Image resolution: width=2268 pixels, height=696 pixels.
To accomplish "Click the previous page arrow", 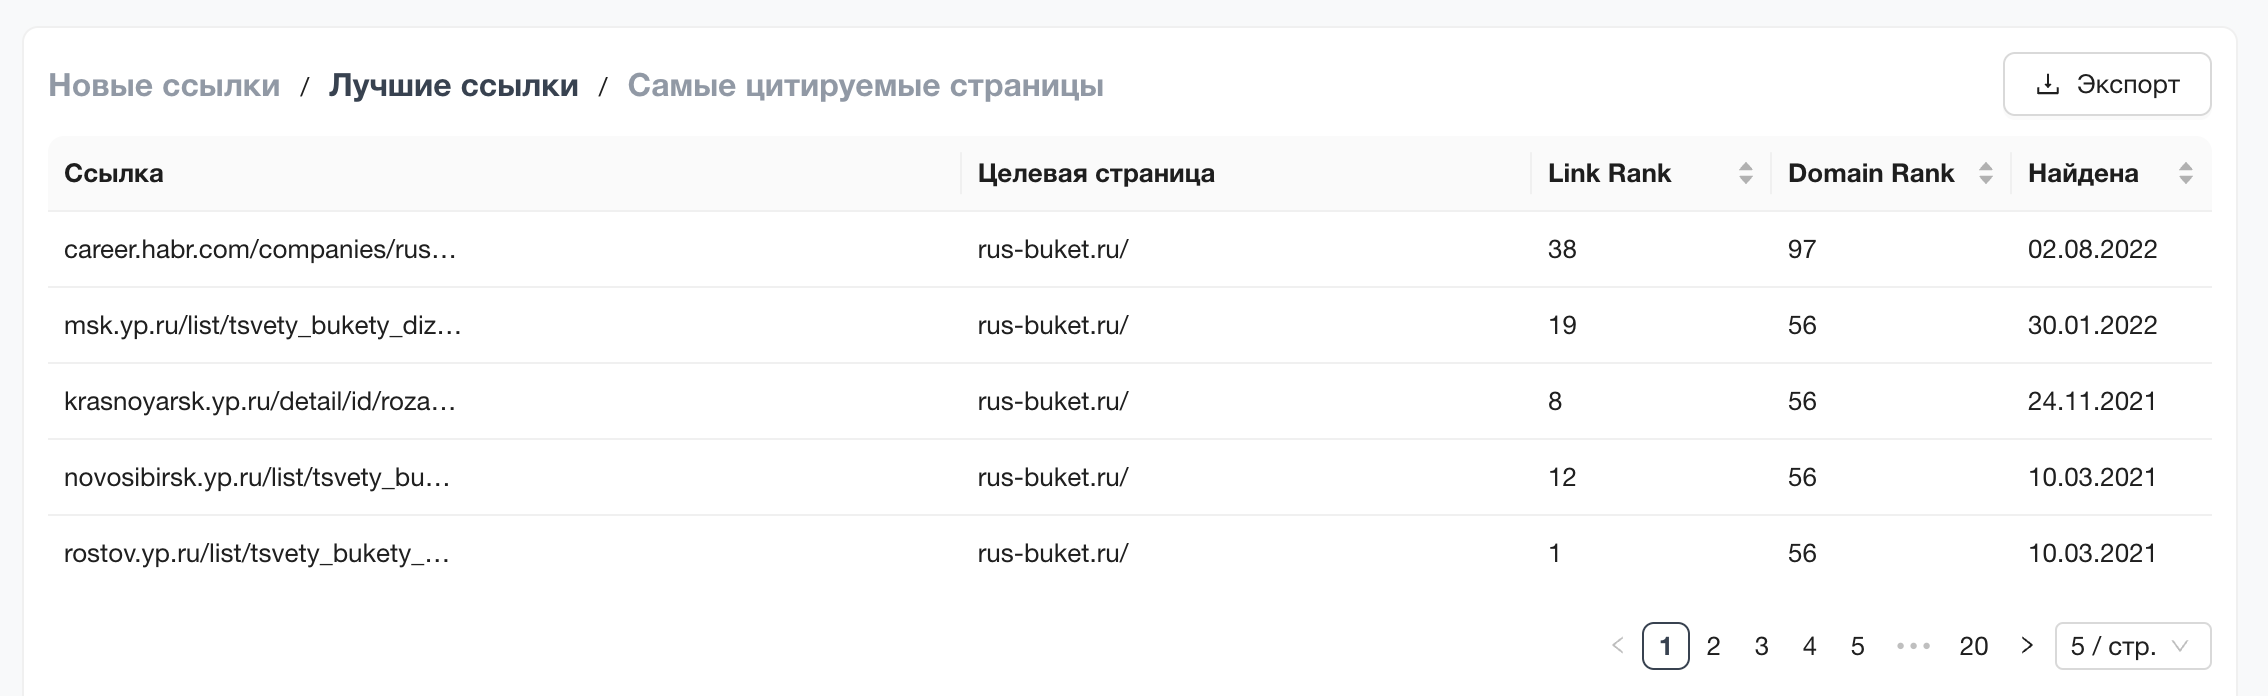I will click(x=1617, y=646).
